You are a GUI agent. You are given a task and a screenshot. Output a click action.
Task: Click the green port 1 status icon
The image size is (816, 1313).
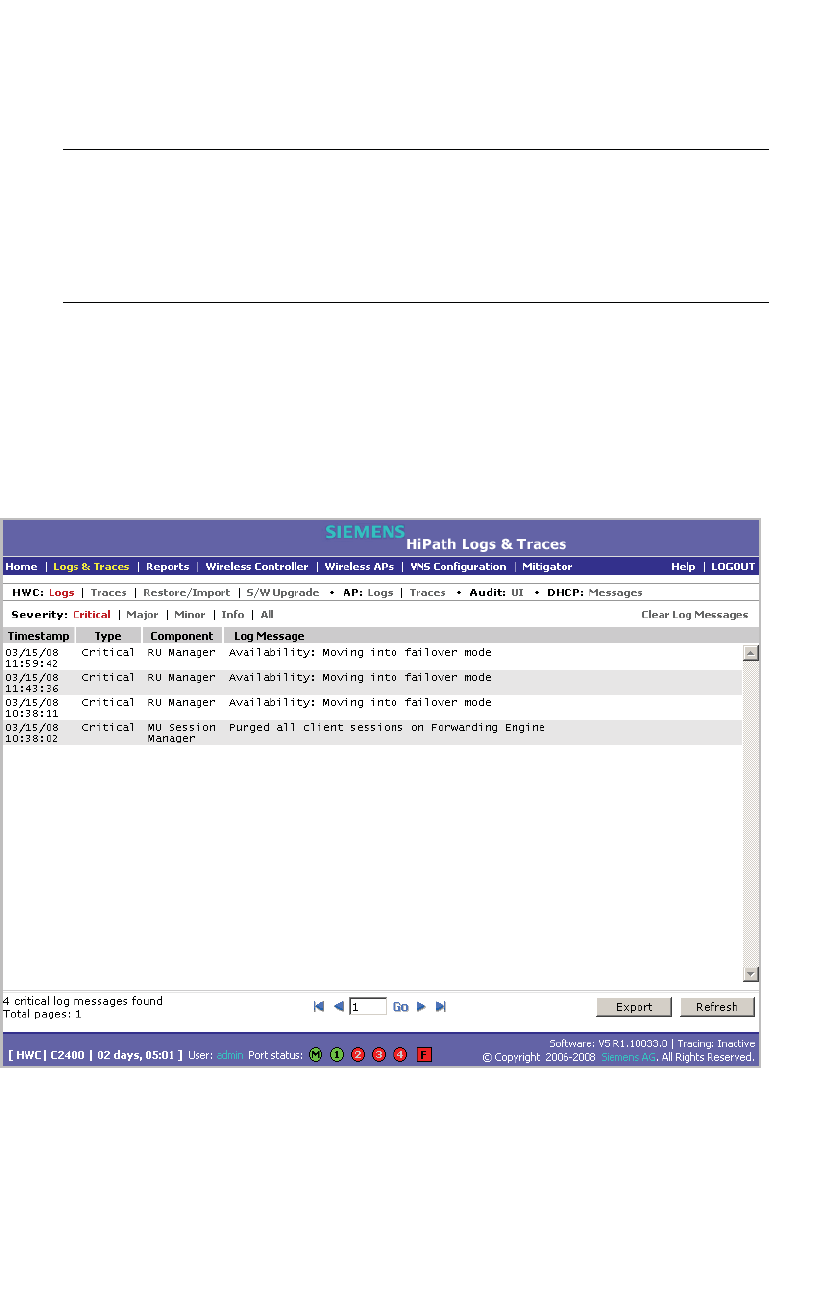pos(337,1054)
